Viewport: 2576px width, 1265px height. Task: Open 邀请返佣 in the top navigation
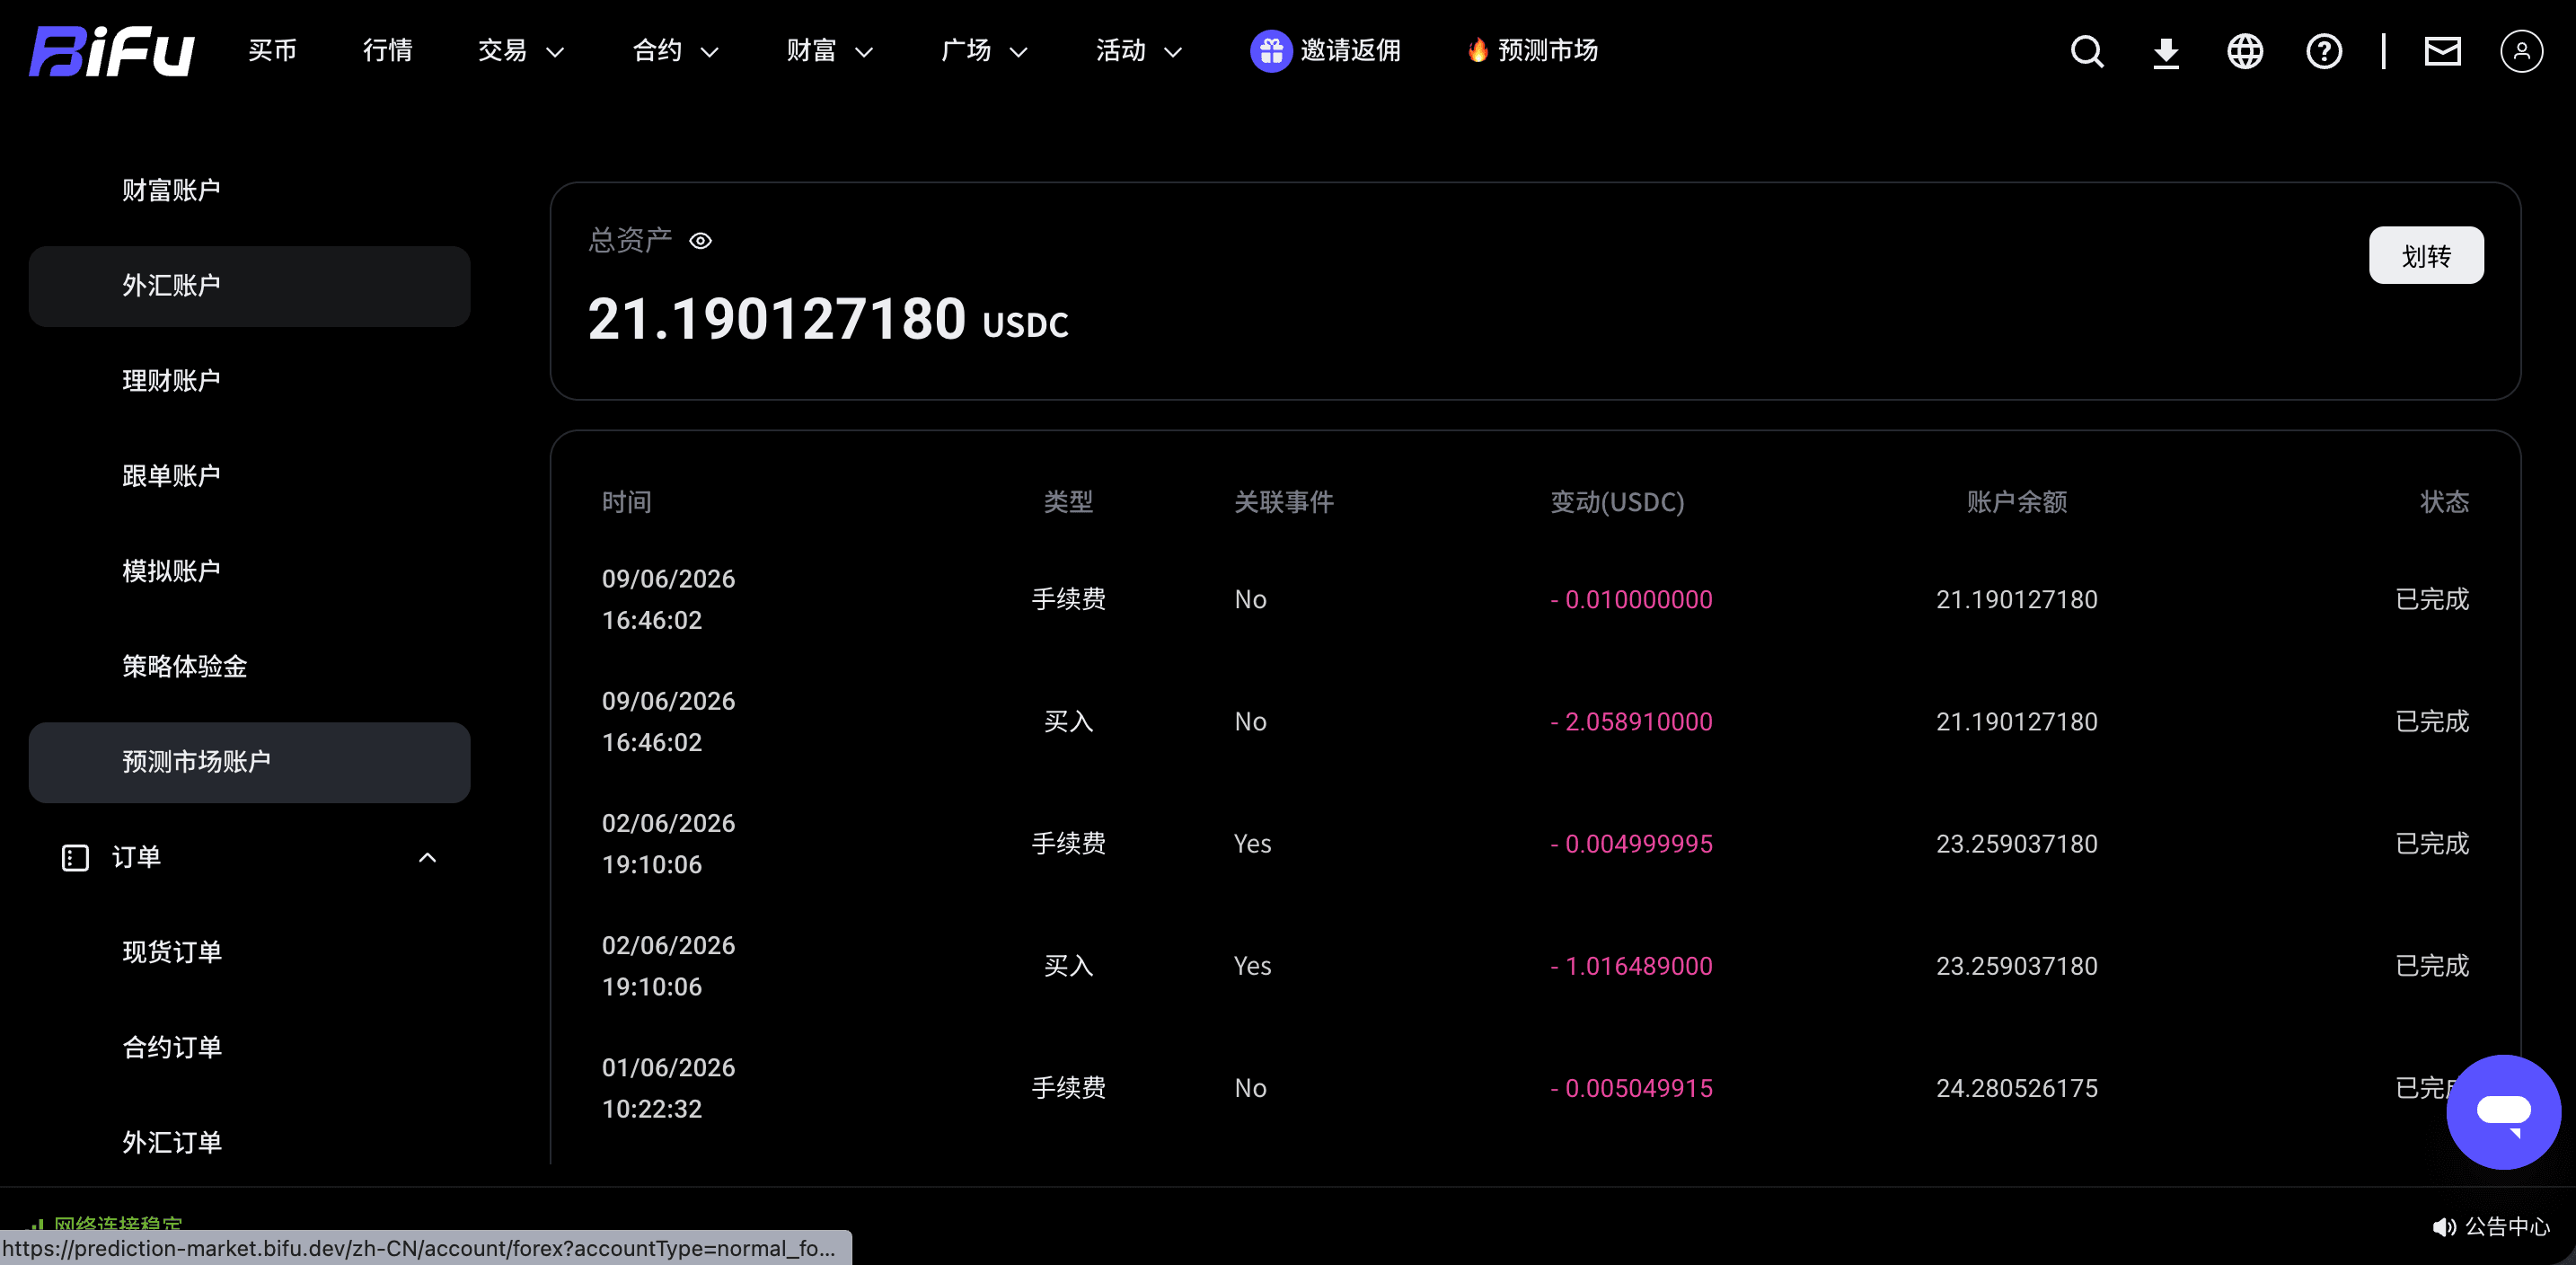(1350, 51)
